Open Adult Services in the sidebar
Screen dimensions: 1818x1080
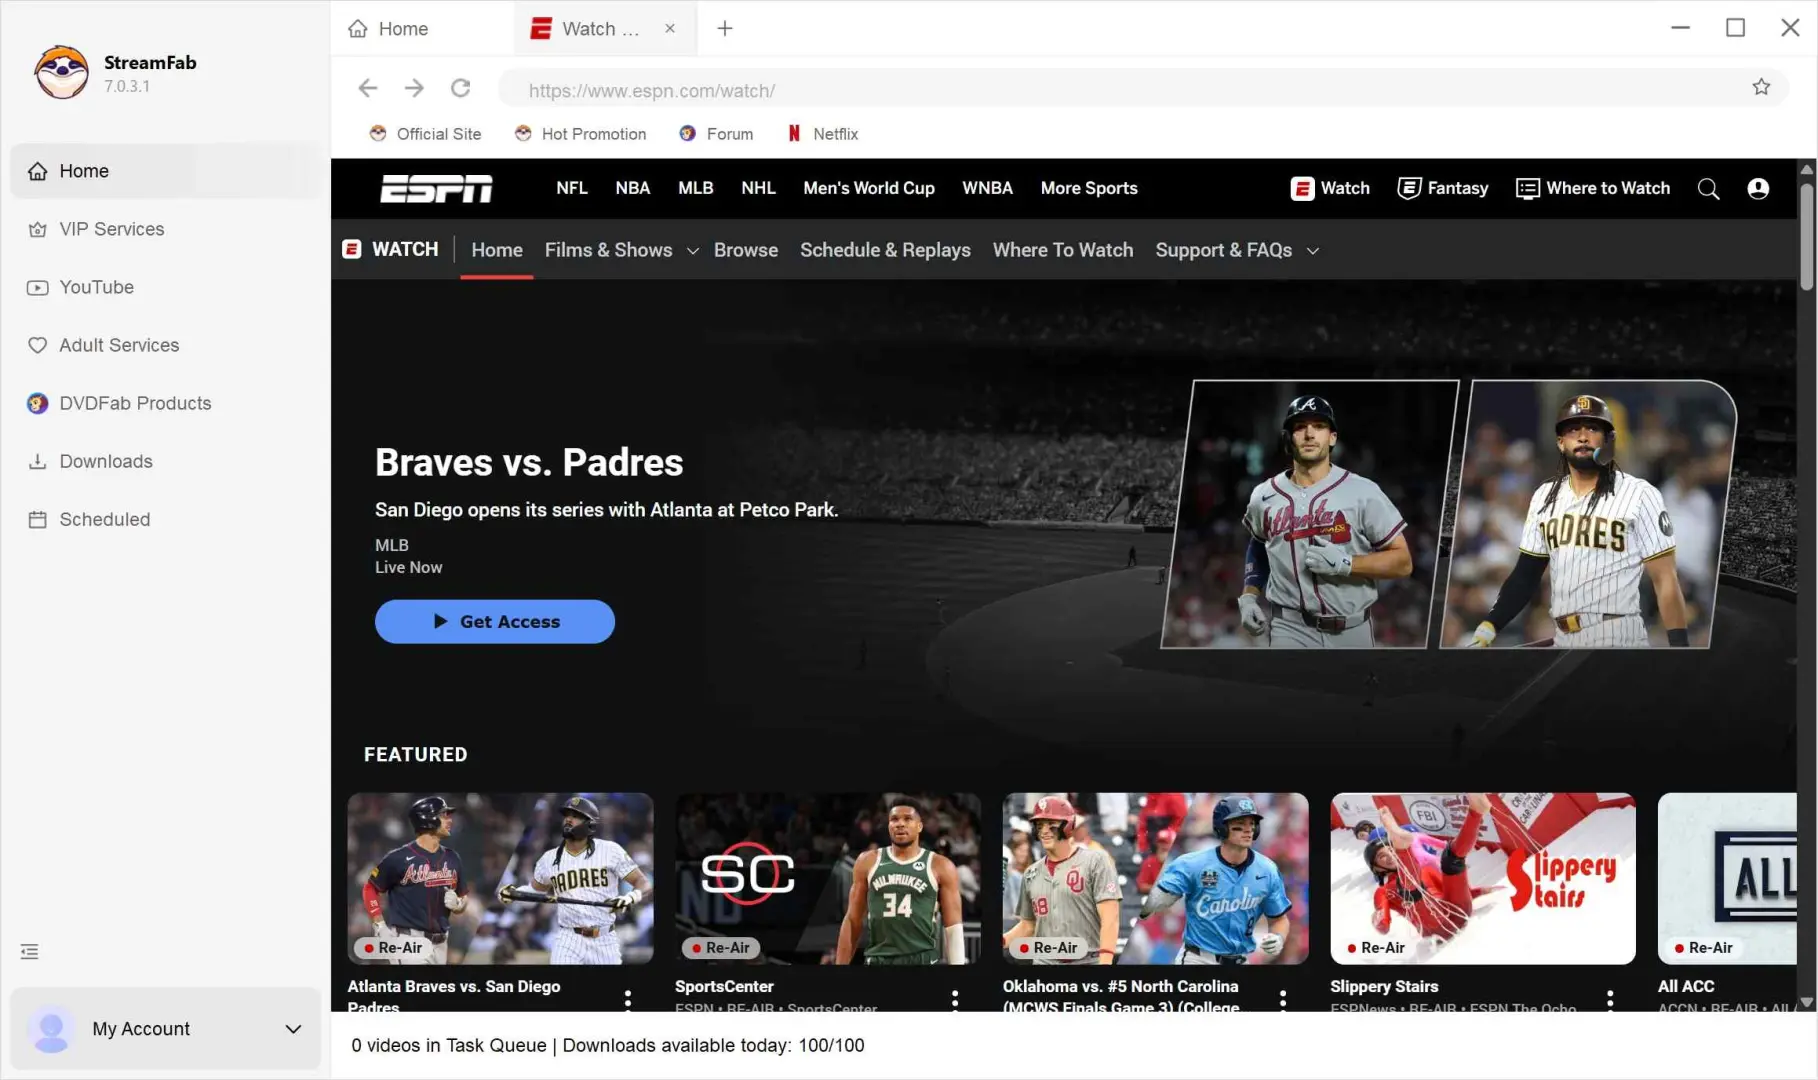(x=166, y=345)
